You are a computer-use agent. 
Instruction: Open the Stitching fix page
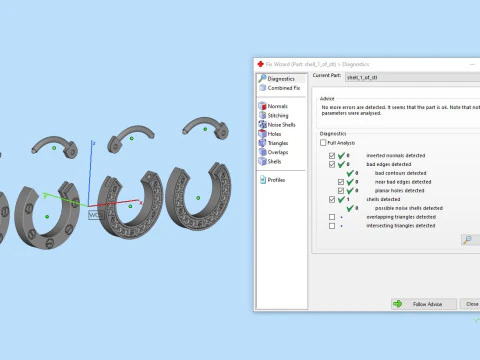278,116
